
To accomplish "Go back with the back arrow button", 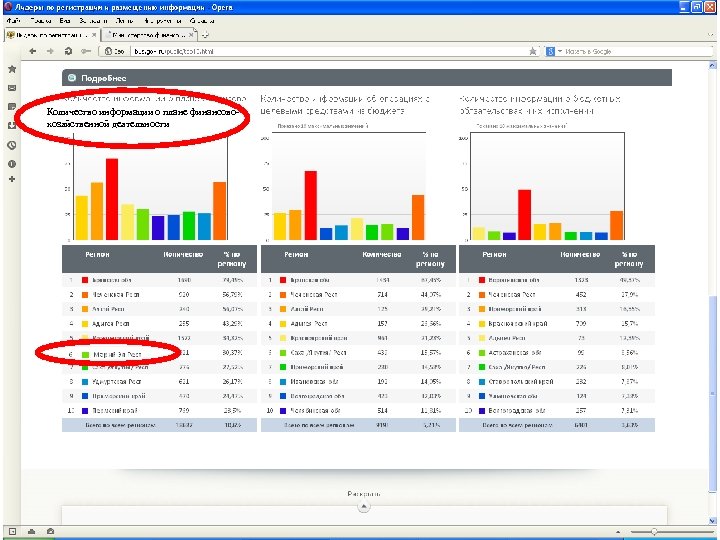I will (x=33, y=51).
